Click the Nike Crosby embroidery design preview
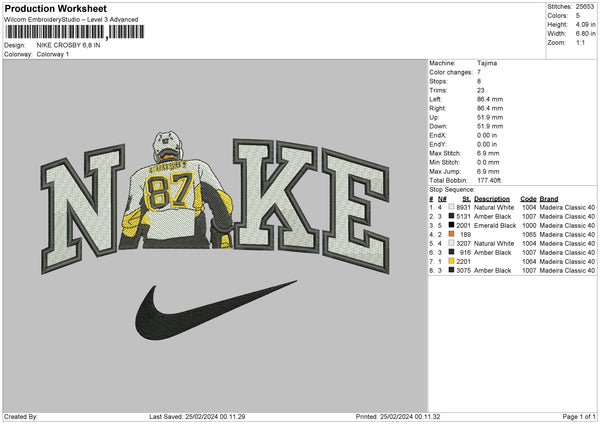Screen dimensions: 600x424 pyautogui.click(x=215, y=235)
